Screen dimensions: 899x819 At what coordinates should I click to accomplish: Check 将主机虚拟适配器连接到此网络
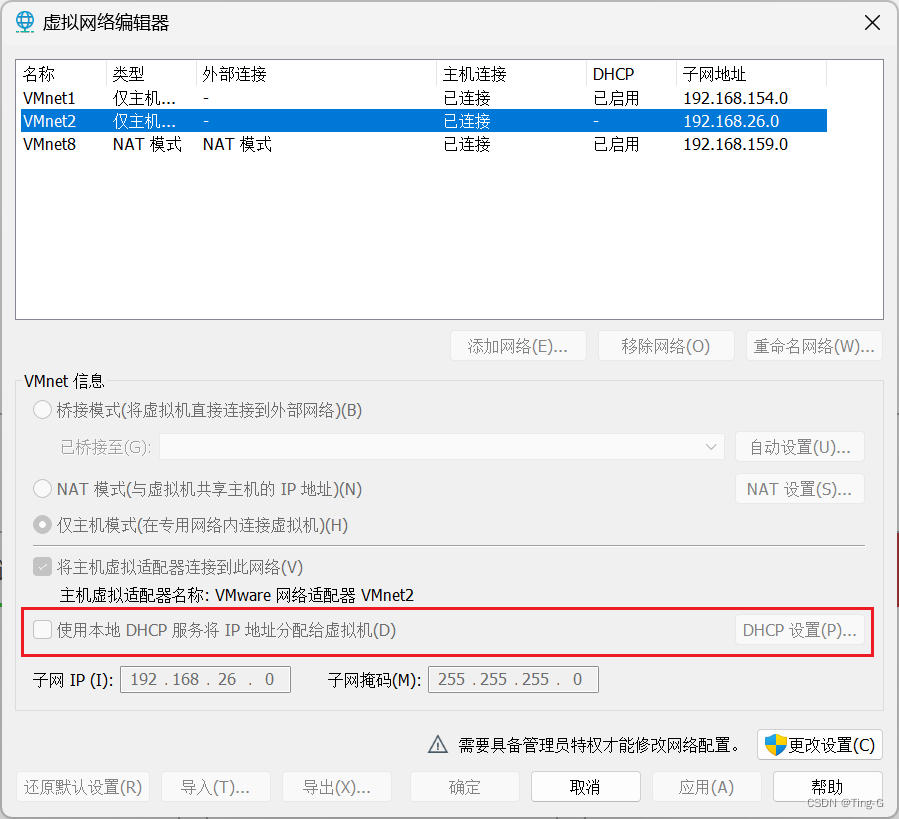pyautogui.click(x=41, y=565)
